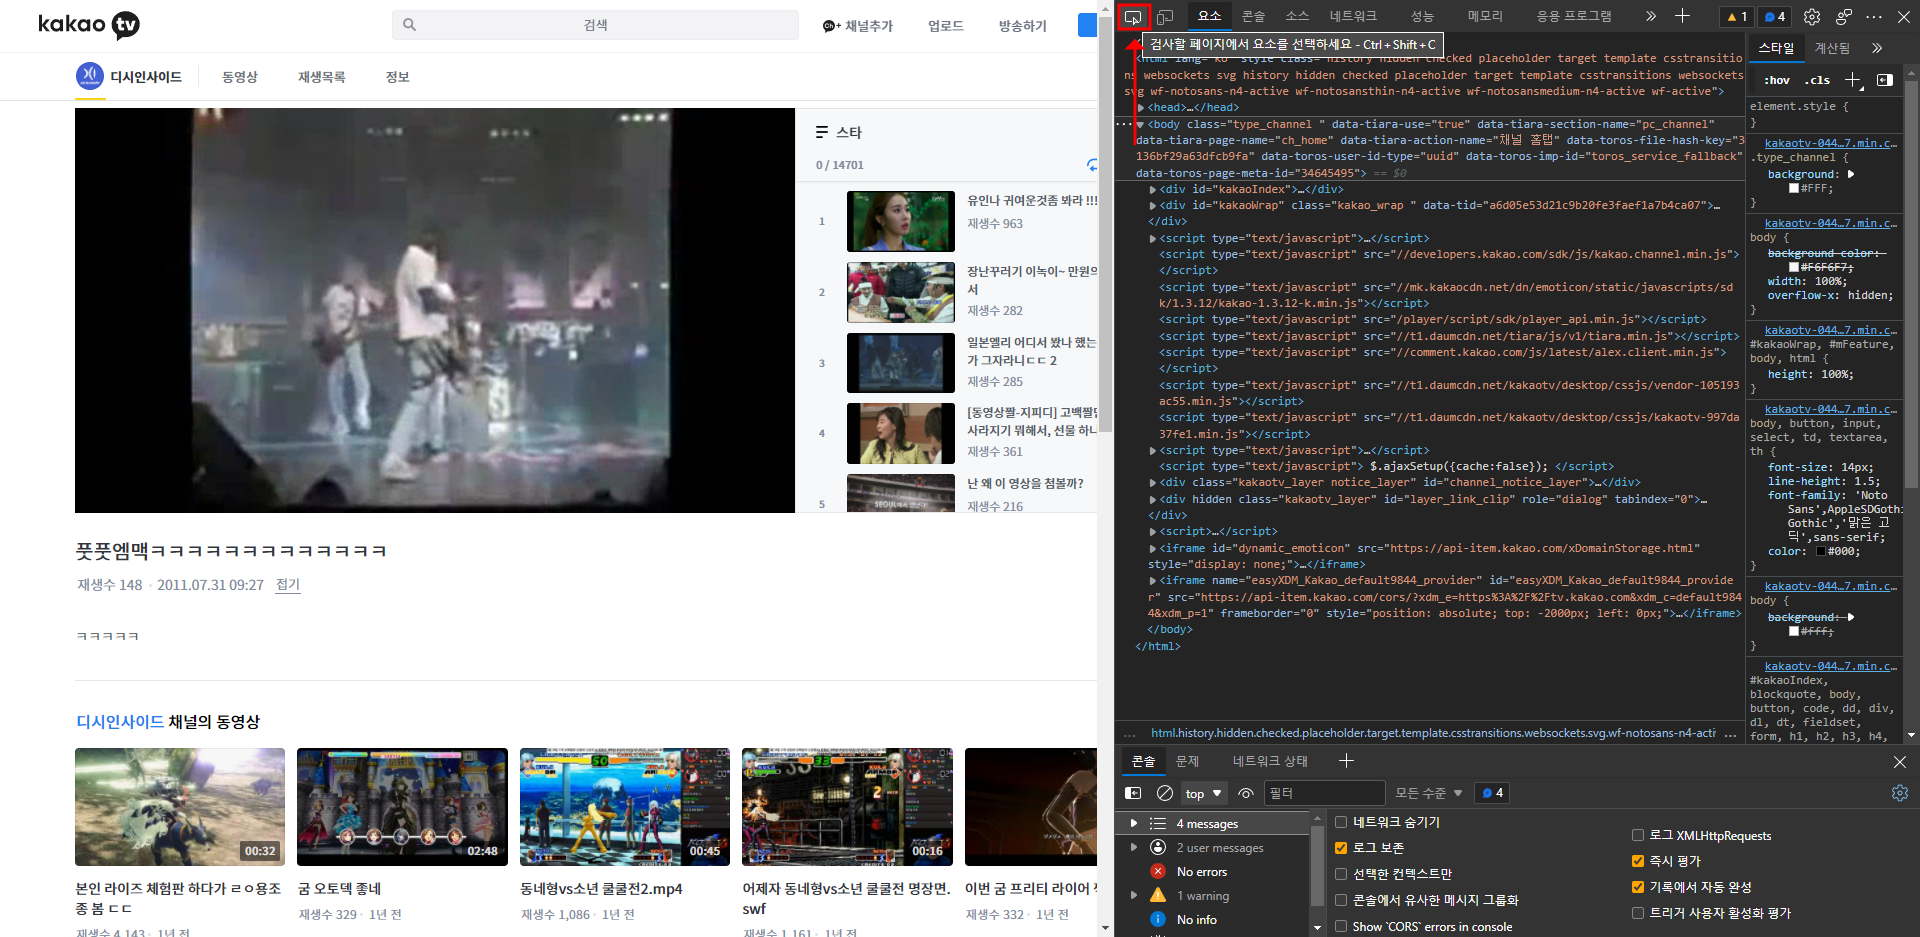Switch to 성능 tab
Image resolution: width=1920 pixels, height=937 pixels.
(x=1422, y=16)
